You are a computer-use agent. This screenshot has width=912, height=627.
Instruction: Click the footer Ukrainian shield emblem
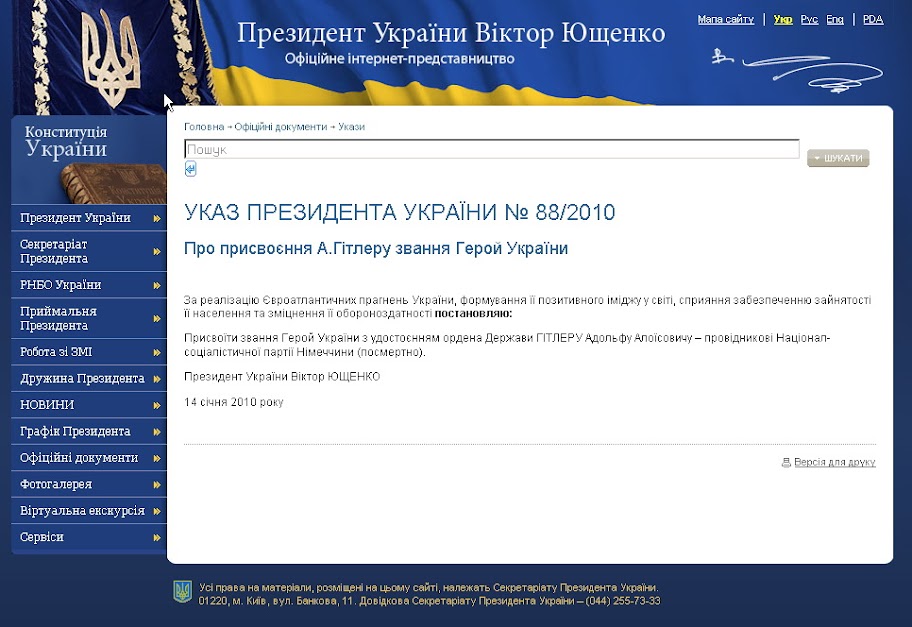(x=183, y=592)
